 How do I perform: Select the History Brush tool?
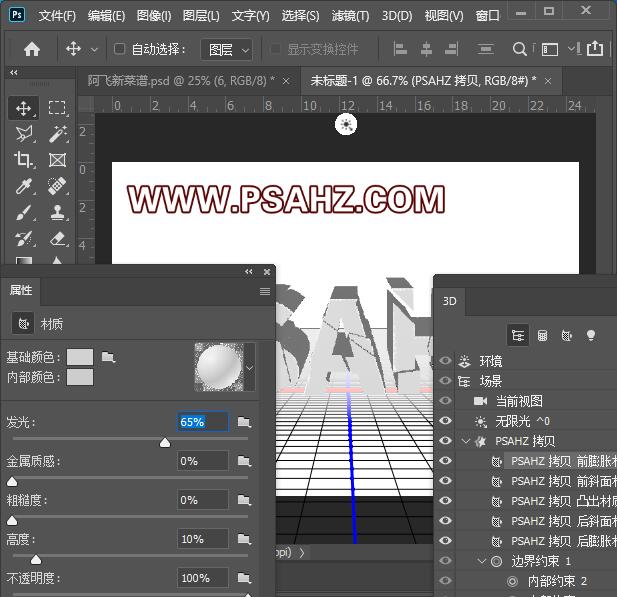pos(24,238)
